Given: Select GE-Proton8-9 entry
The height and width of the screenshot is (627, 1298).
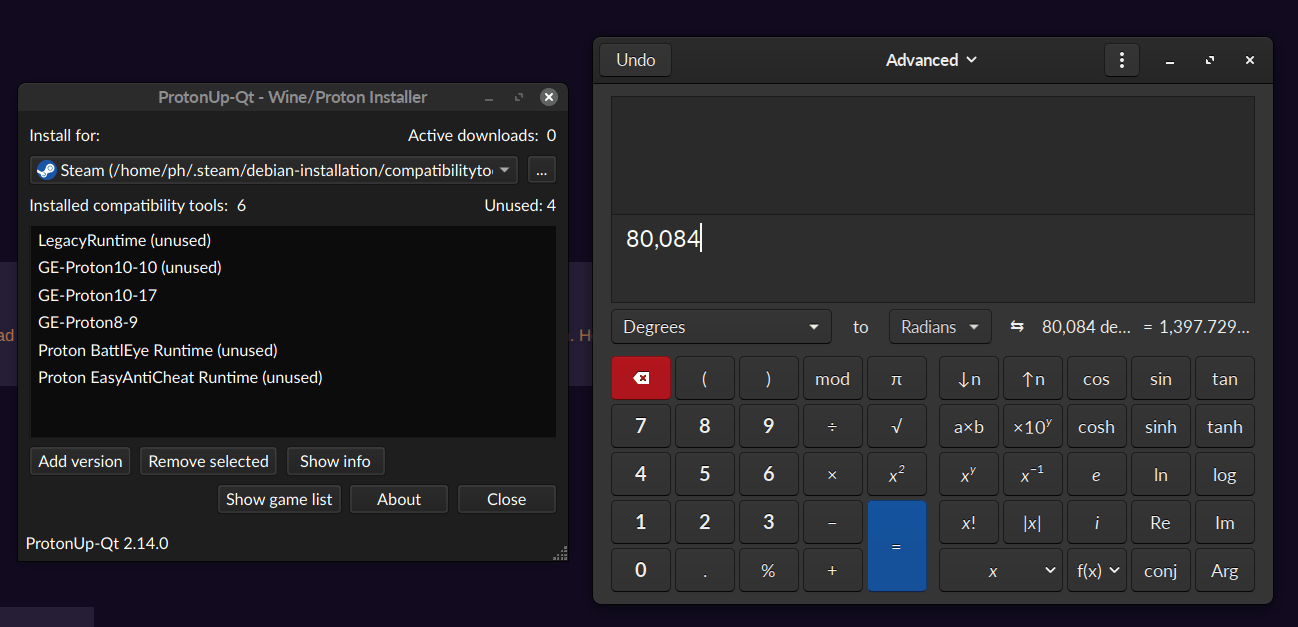Looking at the screenshot, I should click(293, 322).
